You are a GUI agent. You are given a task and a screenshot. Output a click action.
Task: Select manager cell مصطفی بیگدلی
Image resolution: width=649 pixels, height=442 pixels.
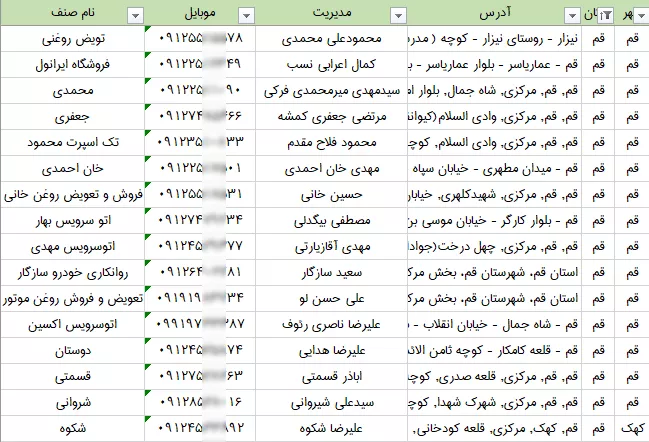point(331,221)
